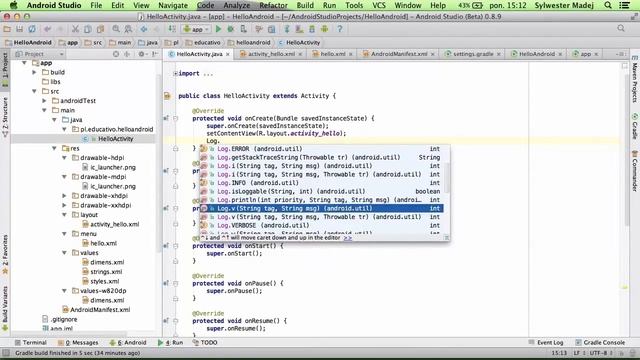
Task: Click the Hide Project panel icon
Action: (x=155, y=54)
